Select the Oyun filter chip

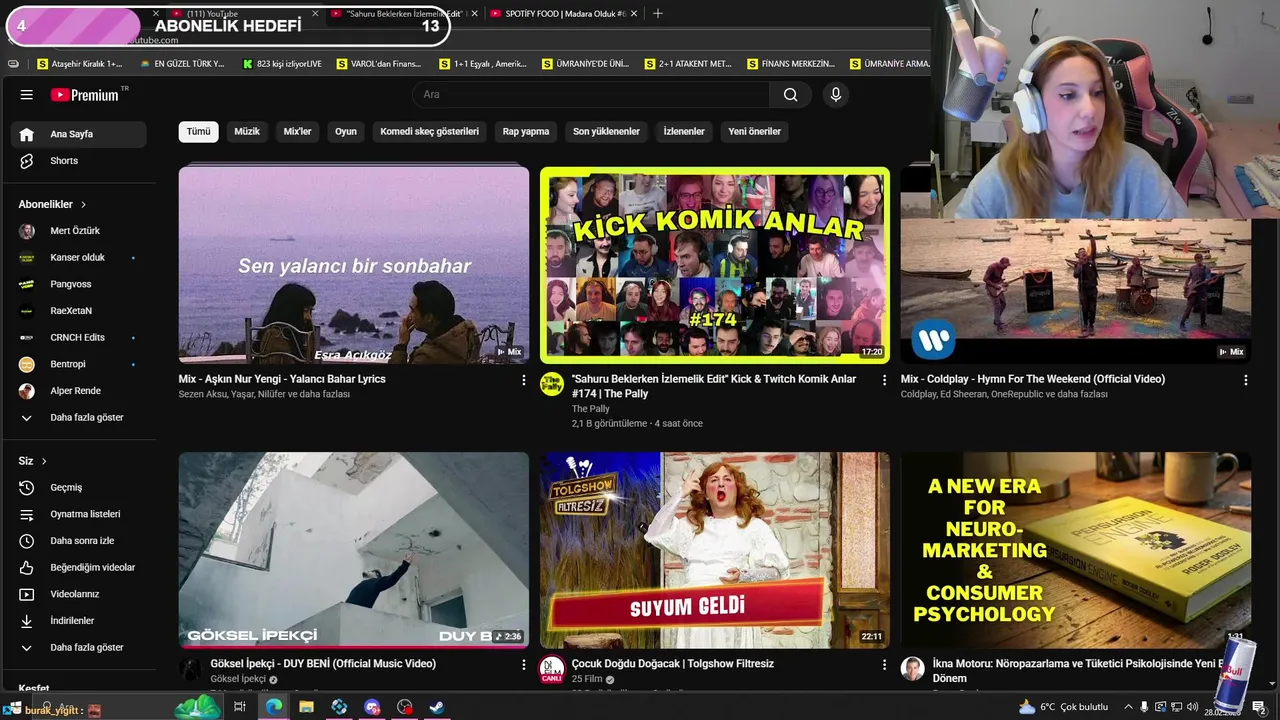(x=346, y=132)
